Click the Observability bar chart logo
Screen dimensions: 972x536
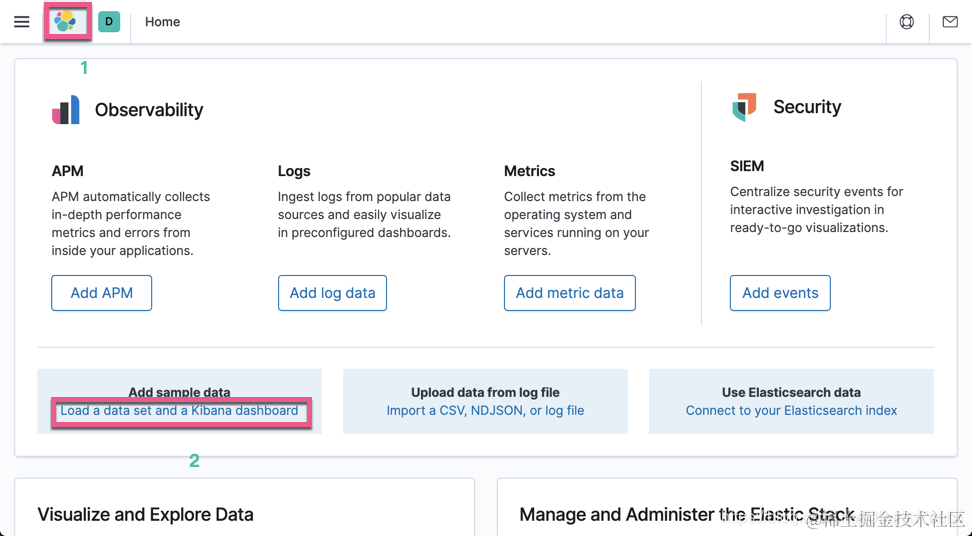point(66,110)
